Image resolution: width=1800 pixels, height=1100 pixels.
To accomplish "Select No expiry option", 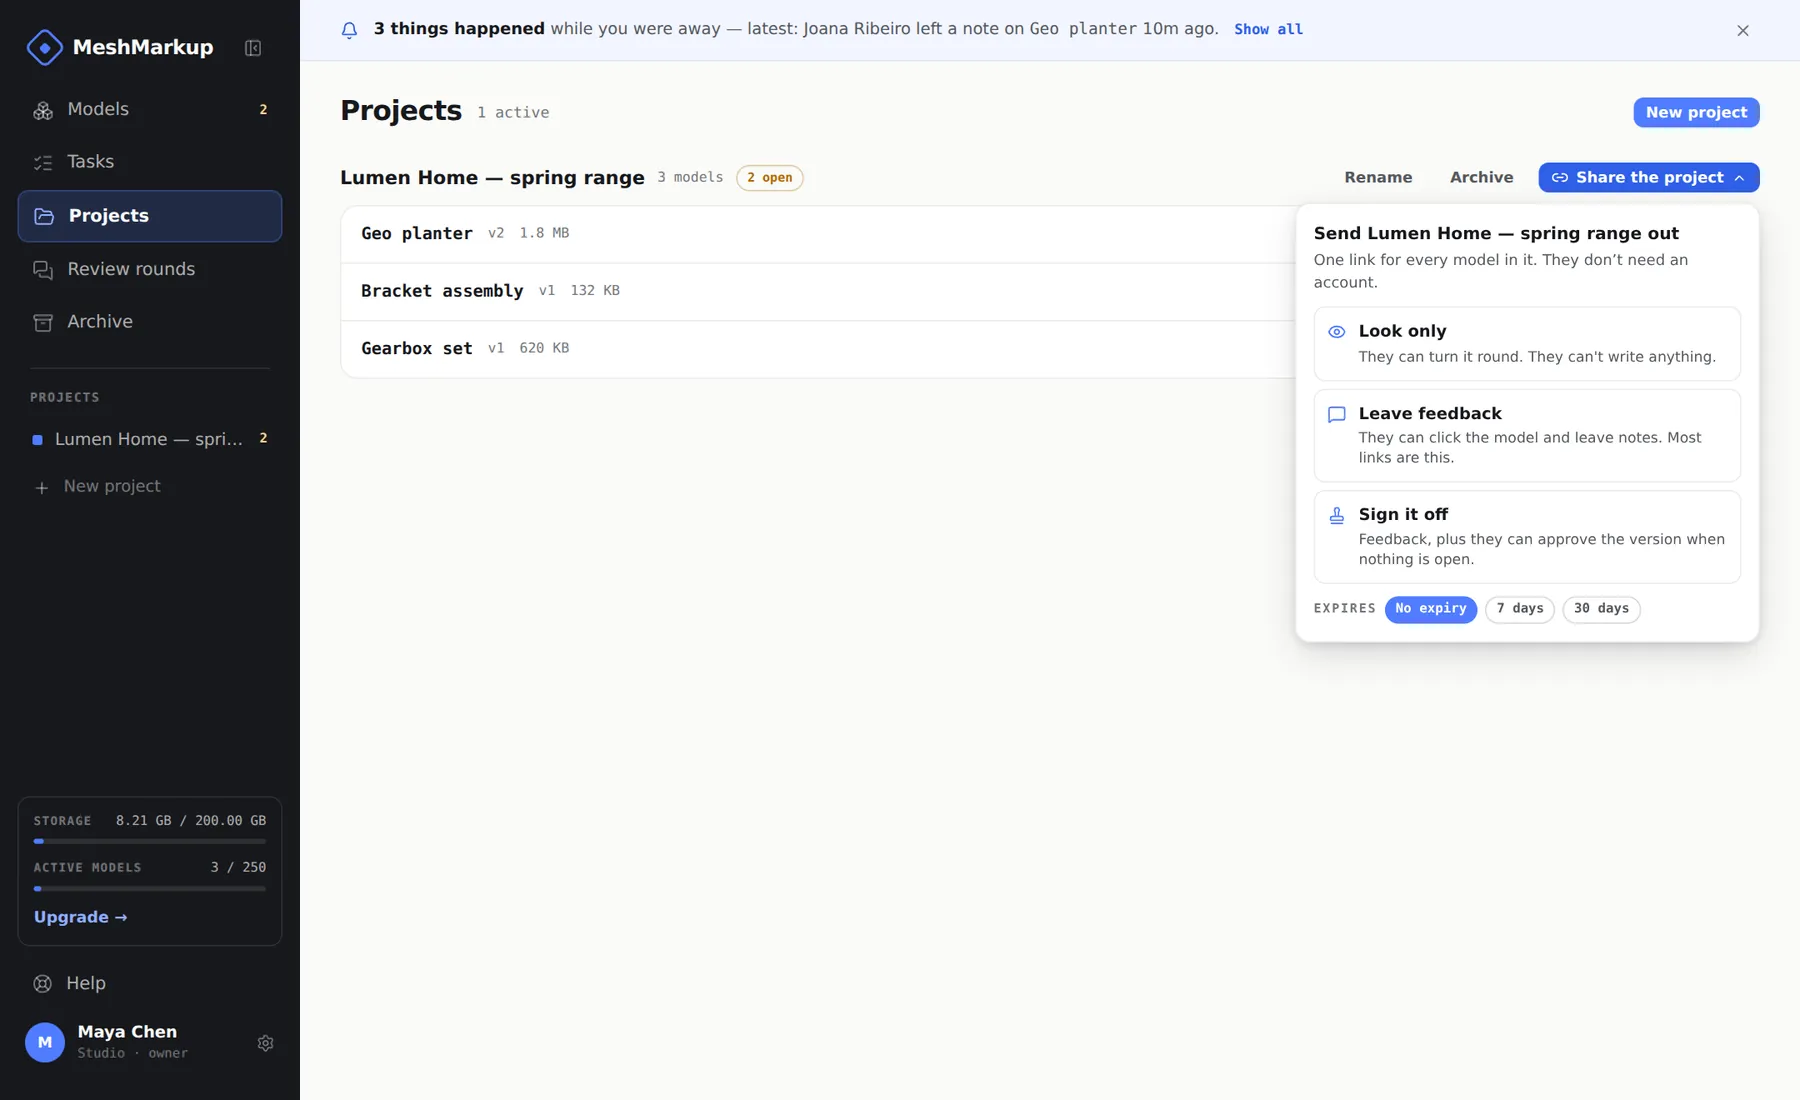I will click(x=1430, y=609).
